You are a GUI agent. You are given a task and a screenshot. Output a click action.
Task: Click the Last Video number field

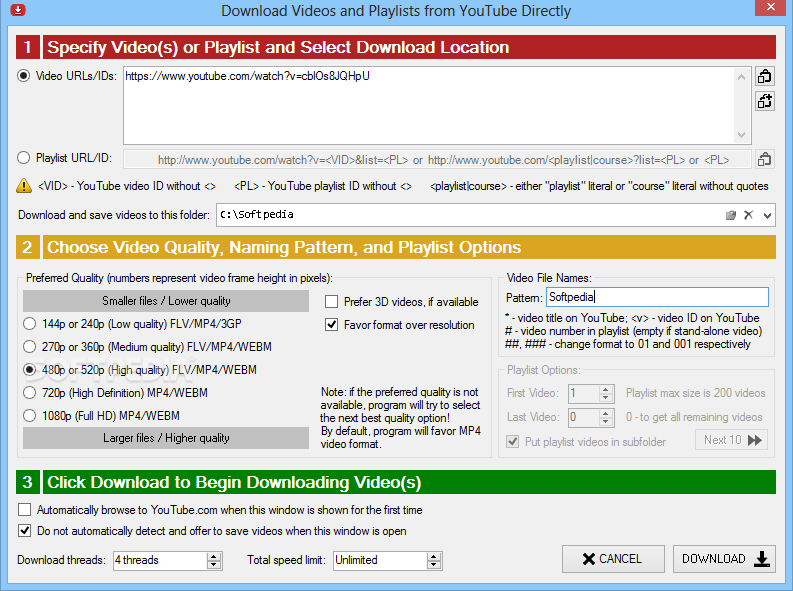tap(583, 417)
